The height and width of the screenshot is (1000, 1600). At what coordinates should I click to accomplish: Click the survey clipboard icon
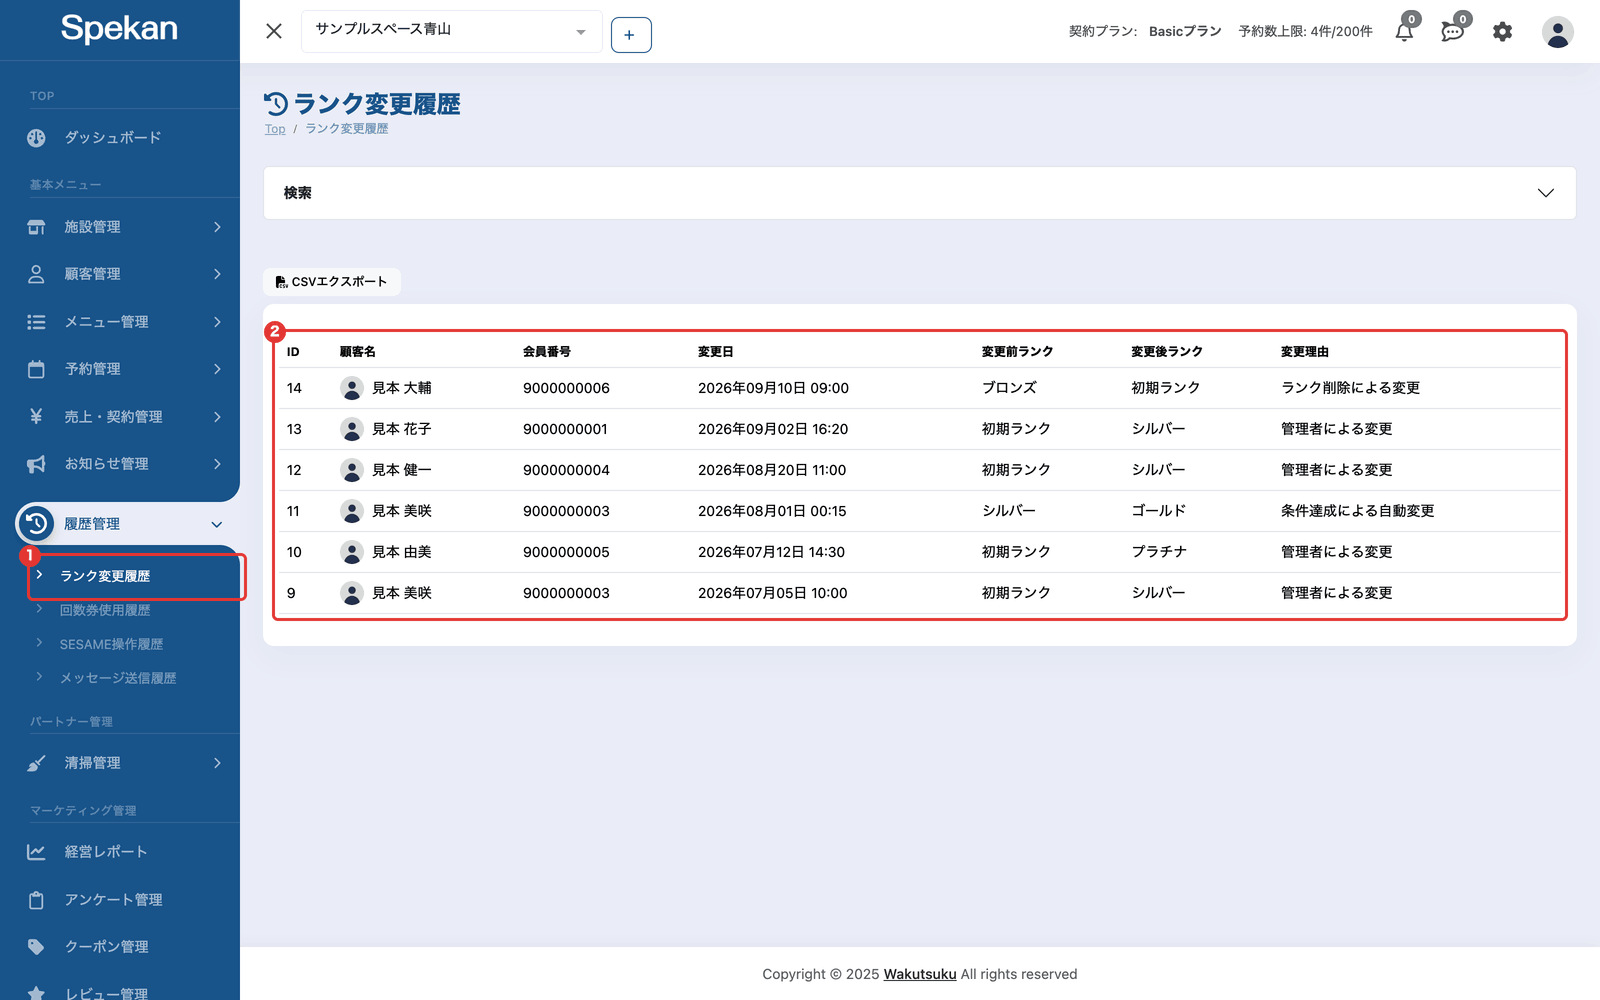pyautogui.click(x=36, y=900)
